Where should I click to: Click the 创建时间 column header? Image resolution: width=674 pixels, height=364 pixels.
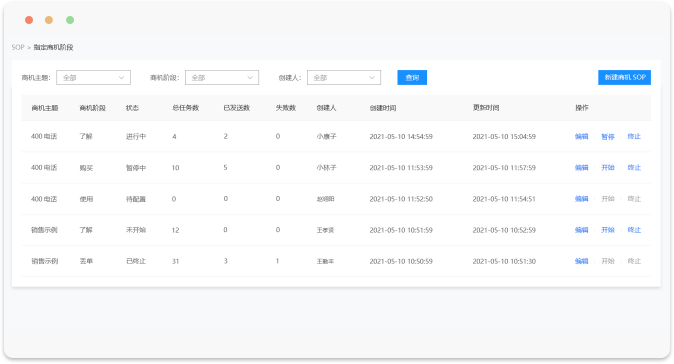click(x=383, y=108)
